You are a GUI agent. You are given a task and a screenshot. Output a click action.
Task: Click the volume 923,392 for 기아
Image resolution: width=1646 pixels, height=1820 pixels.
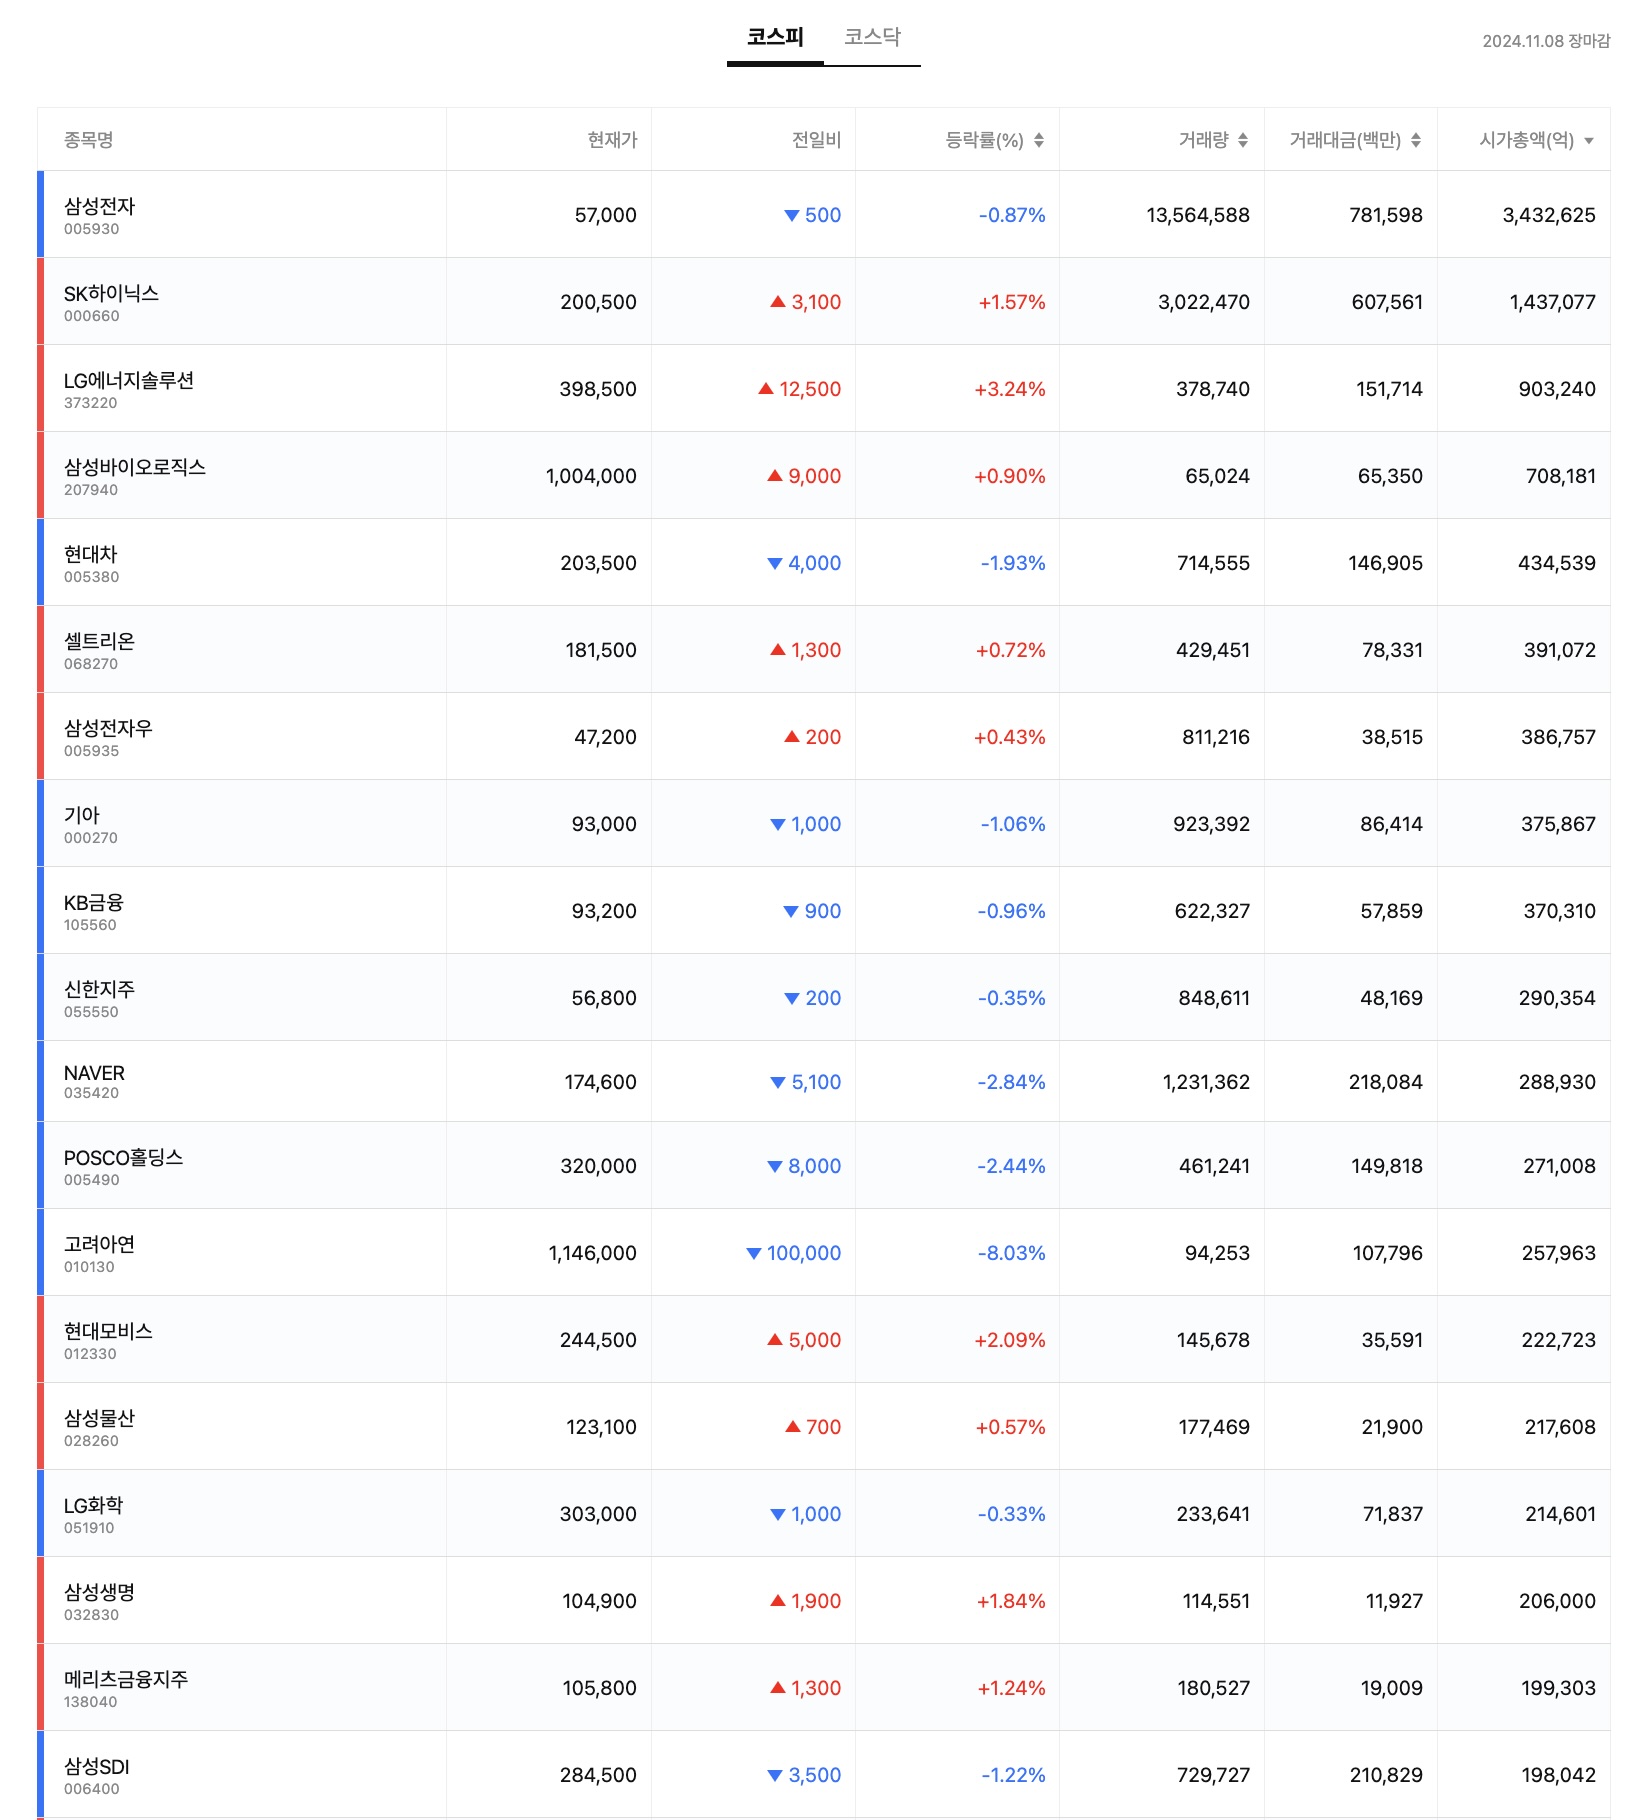click(1212, 824)
